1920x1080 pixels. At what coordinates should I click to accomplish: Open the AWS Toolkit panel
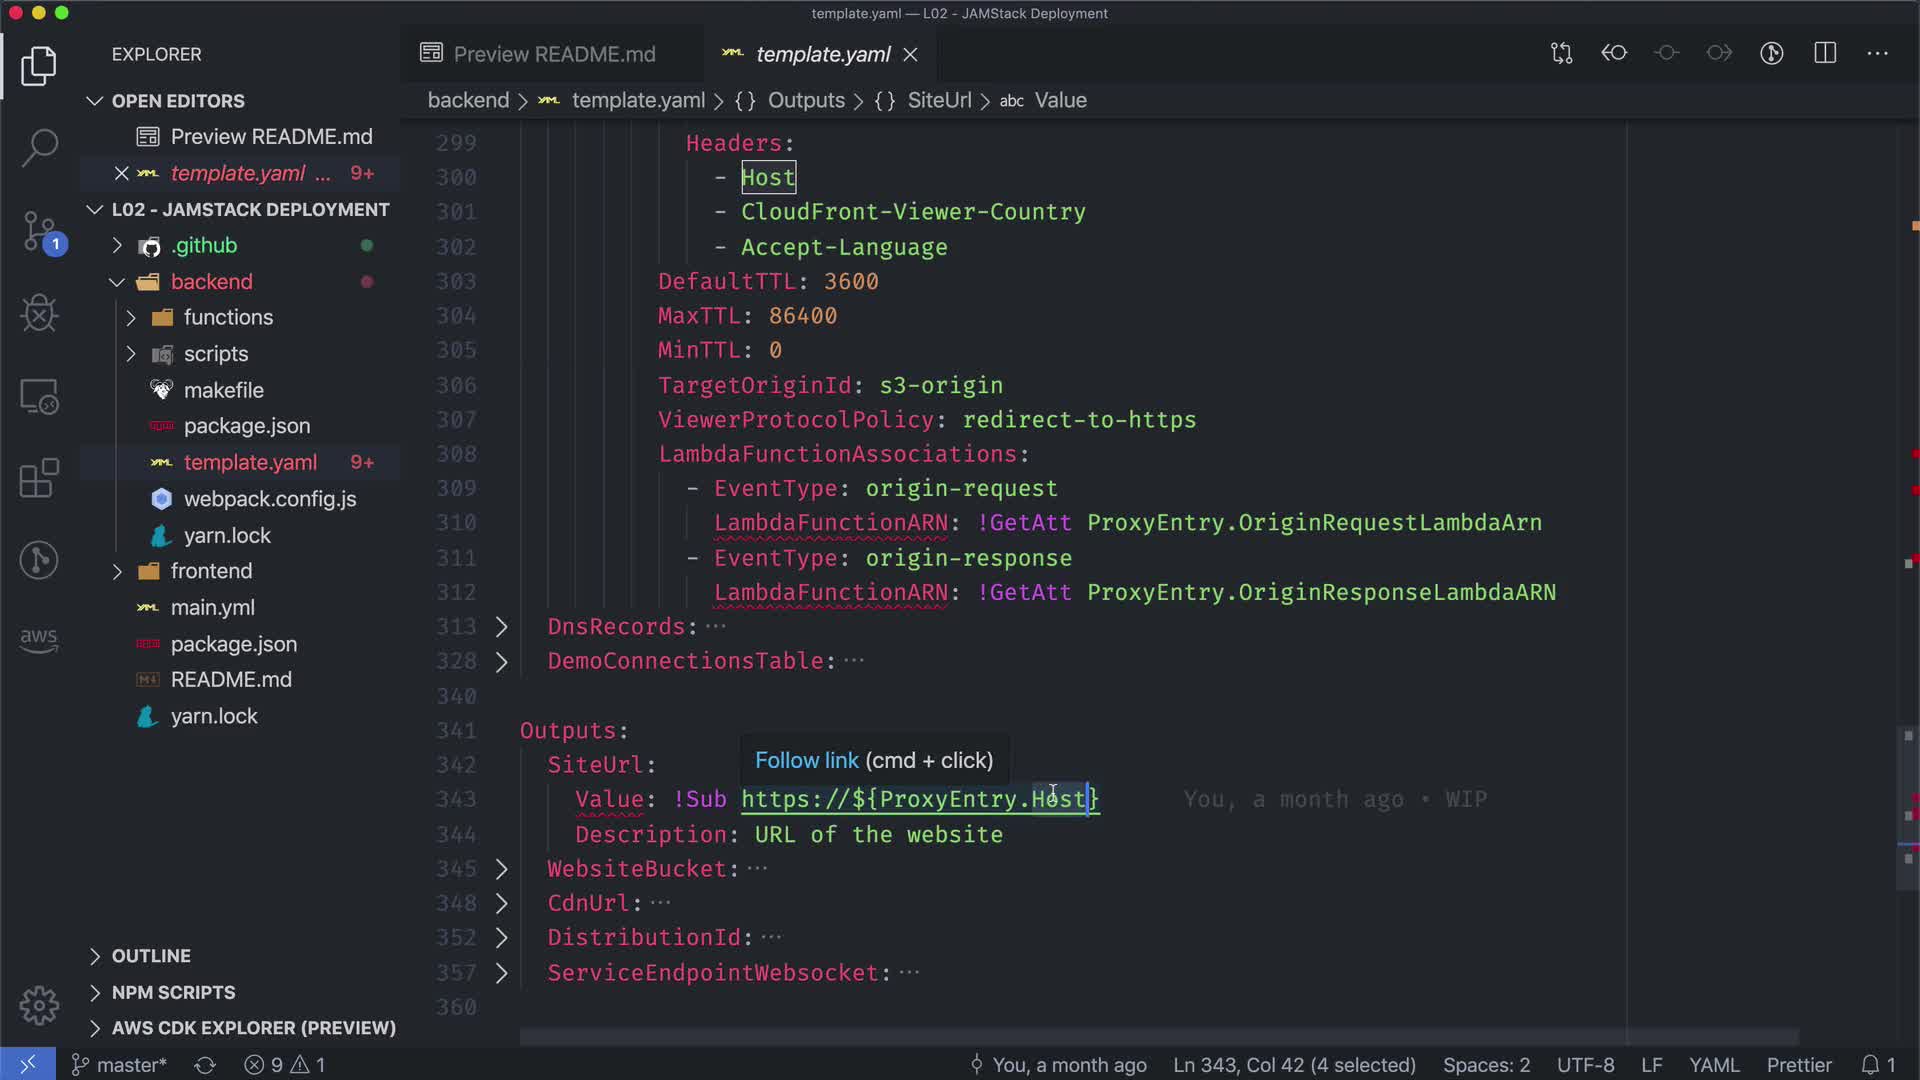click(x=39, y=639)
